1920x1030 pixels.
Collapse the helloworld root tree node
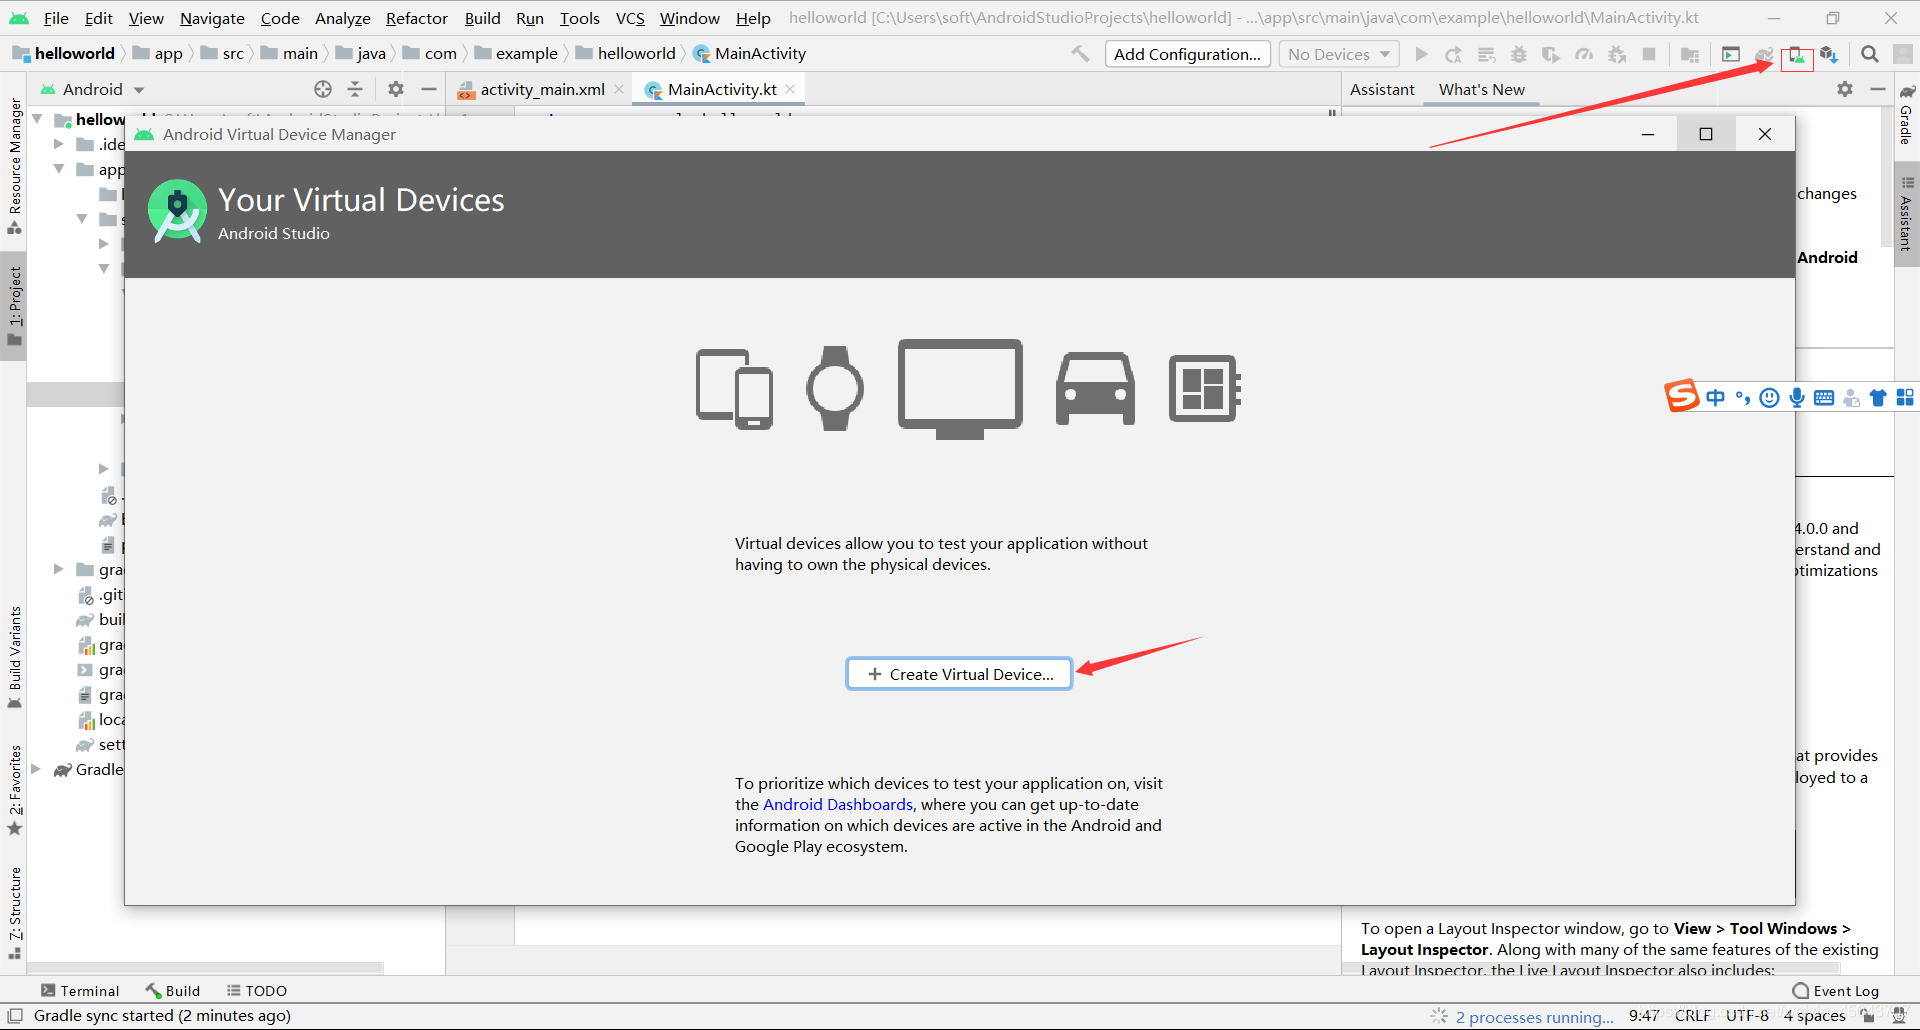point(37,119)
